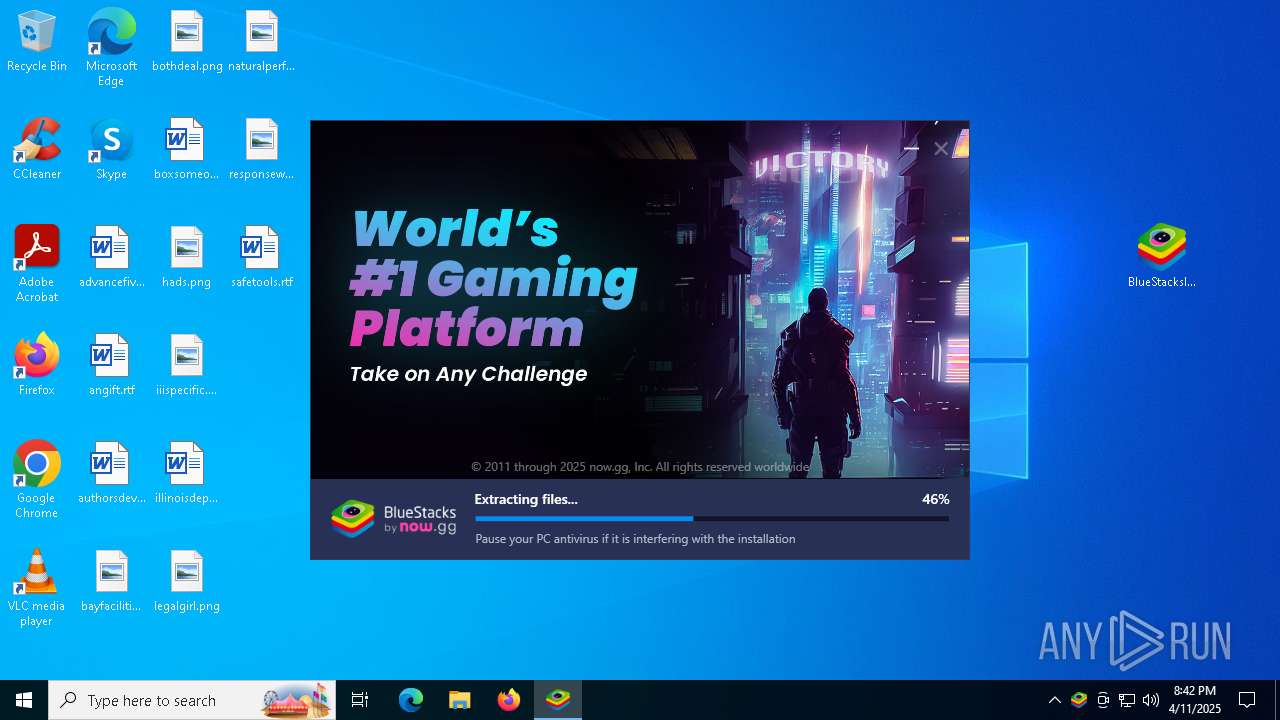Click the Extracting files status text
This screenshot has height=720, width=1280.
(x=526, y=499)
